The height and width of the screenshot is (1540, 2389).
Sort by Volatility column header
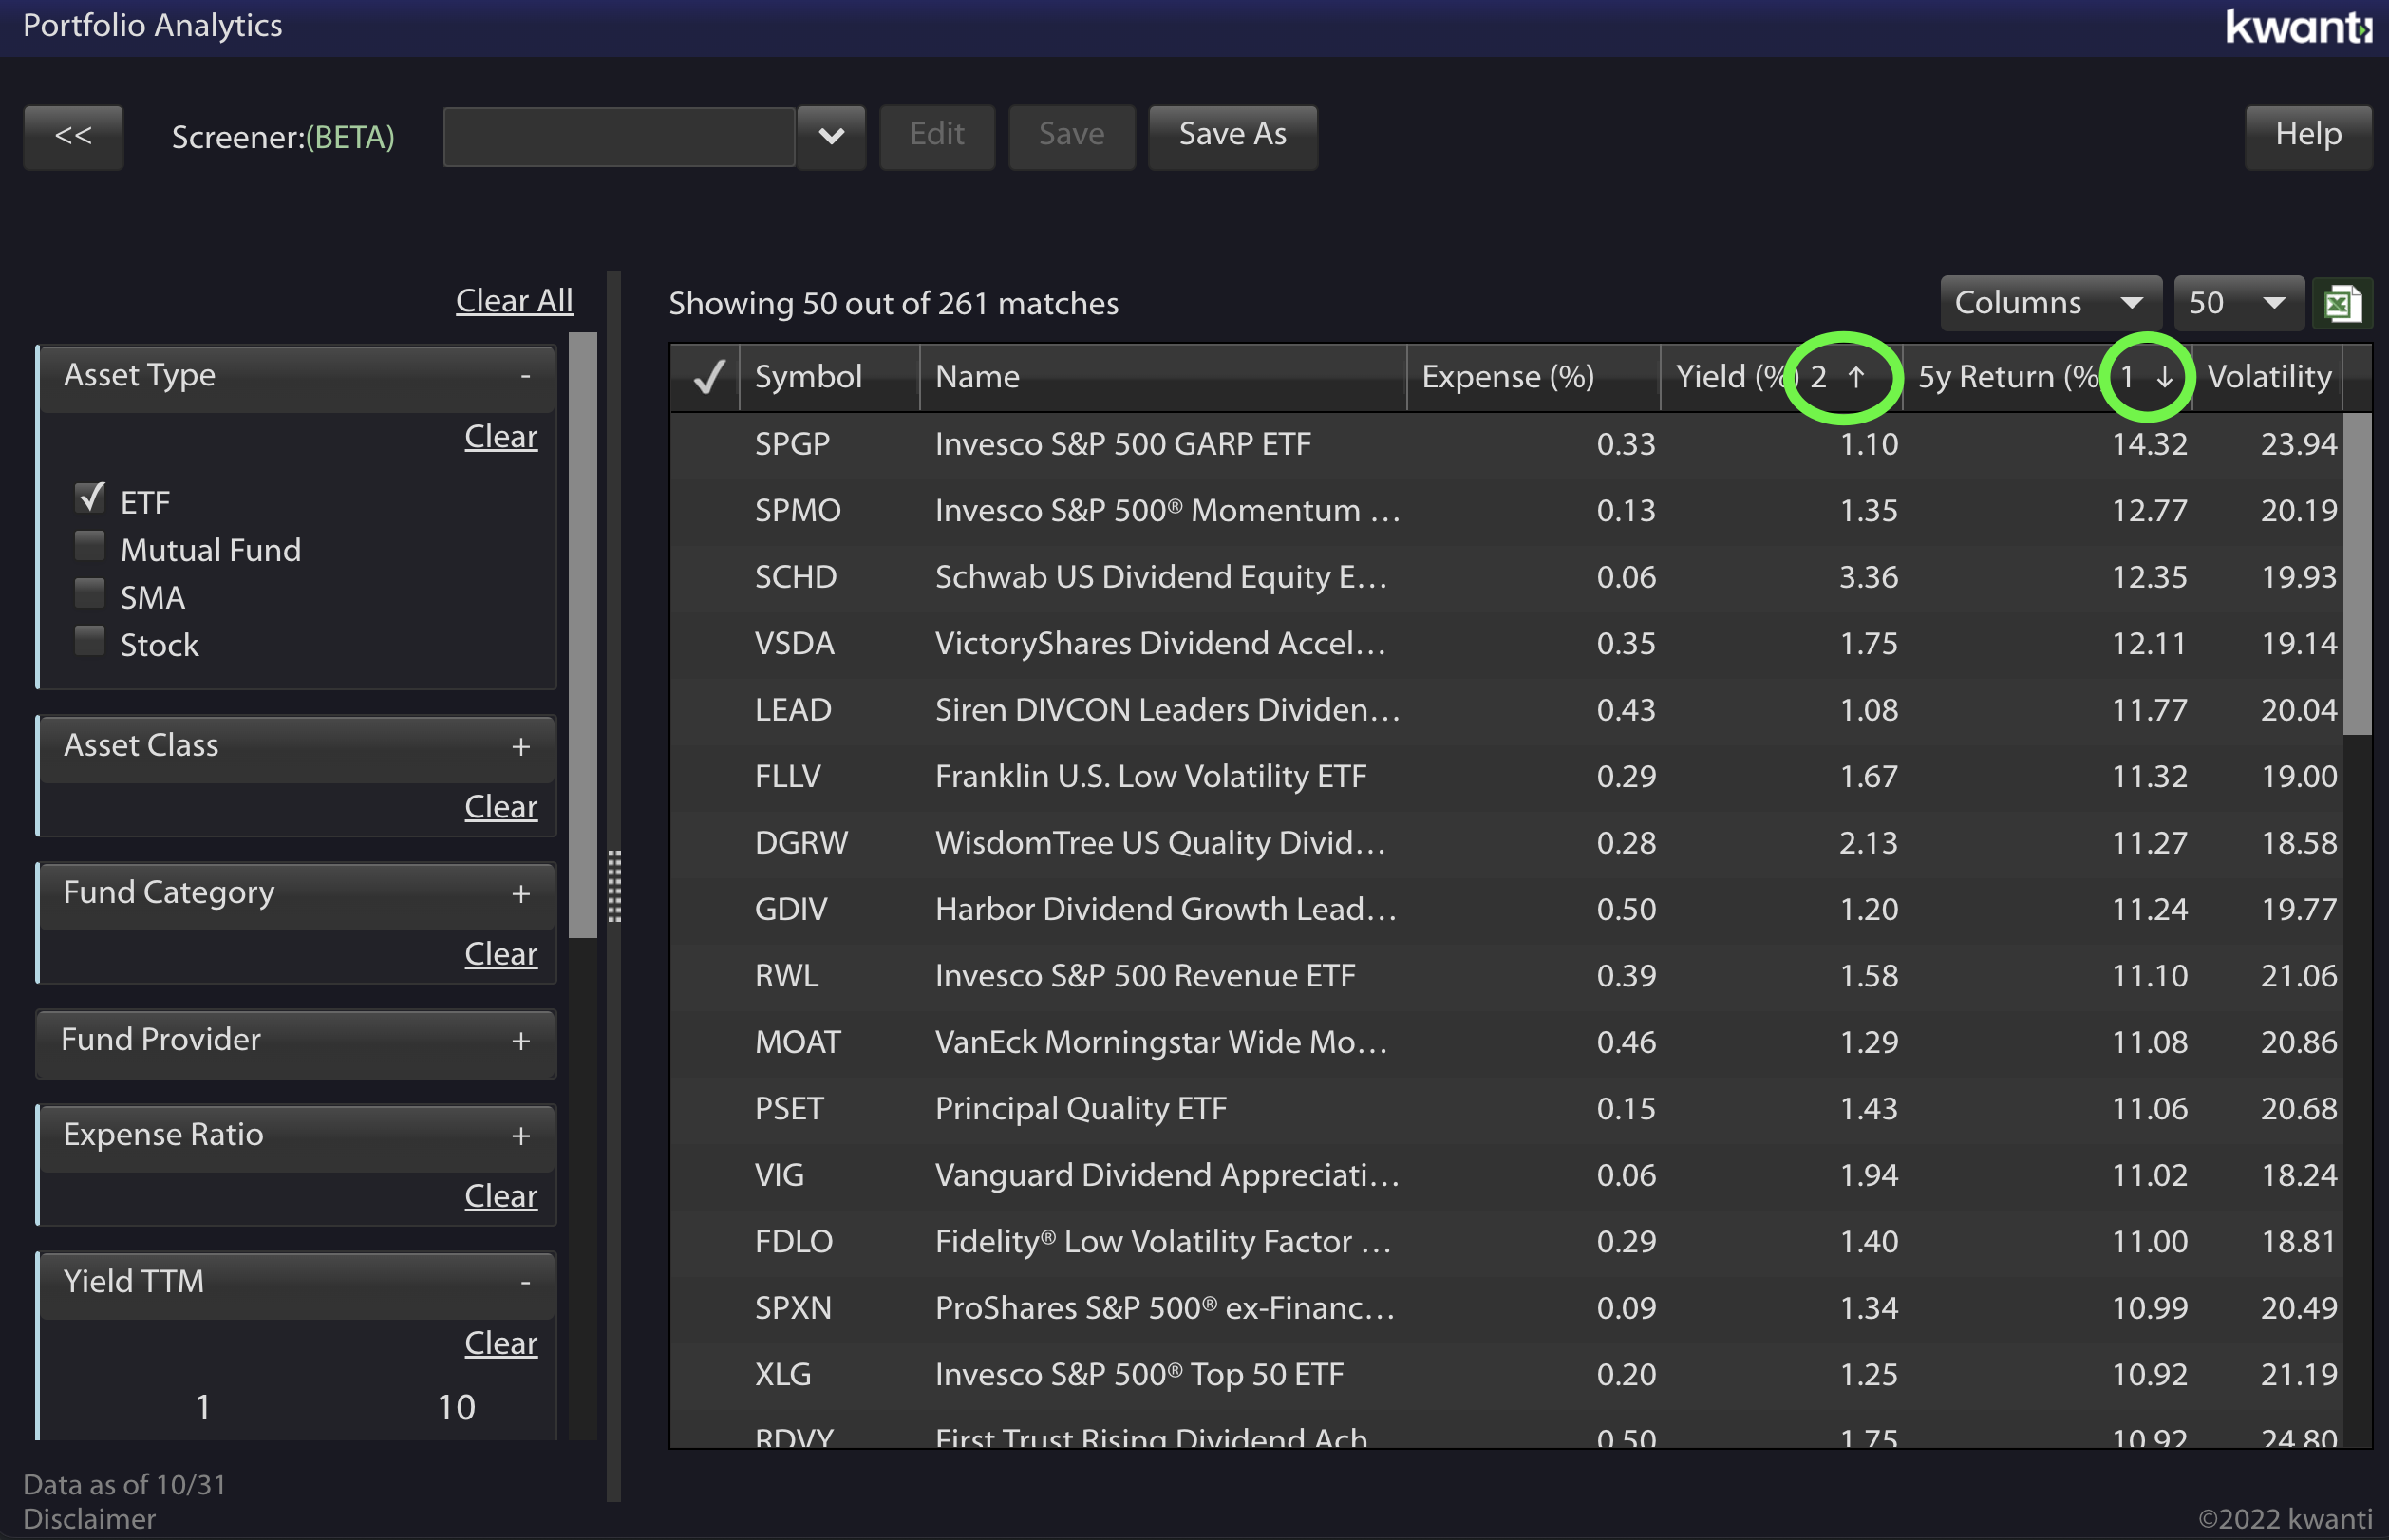(x=2268, y=377)
